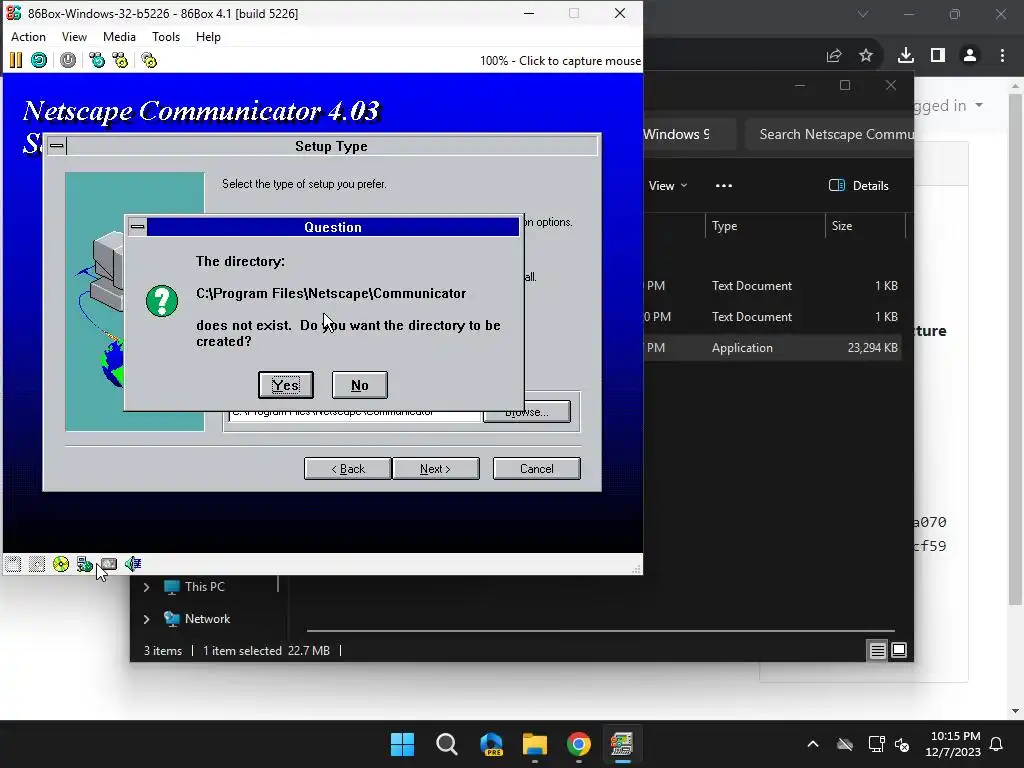Click Yes to create the directory
This screenshot has width=1024, height=768.
pyautogui.click(x=286, y=385)
